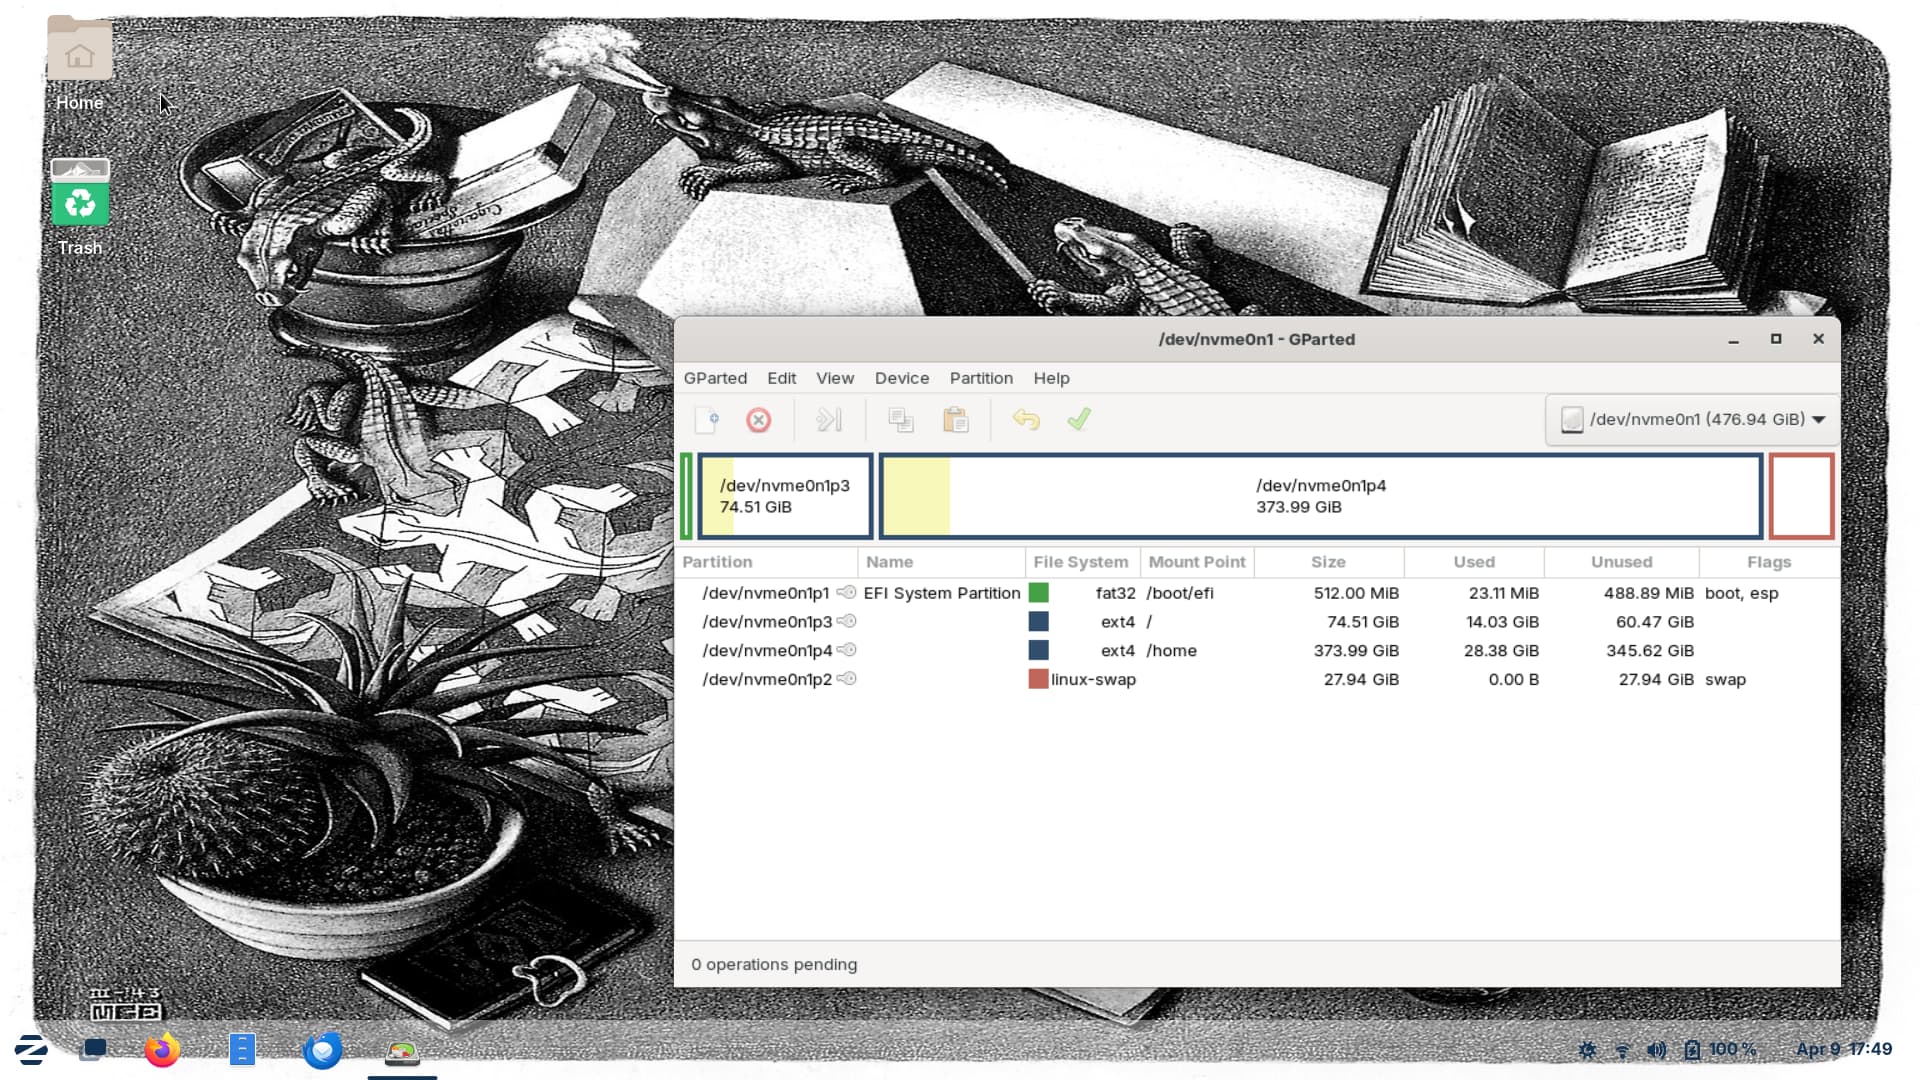Screen dimensions: 1920x1080
Task: Click the battery 100 % indicator
Action: 1720,1050
